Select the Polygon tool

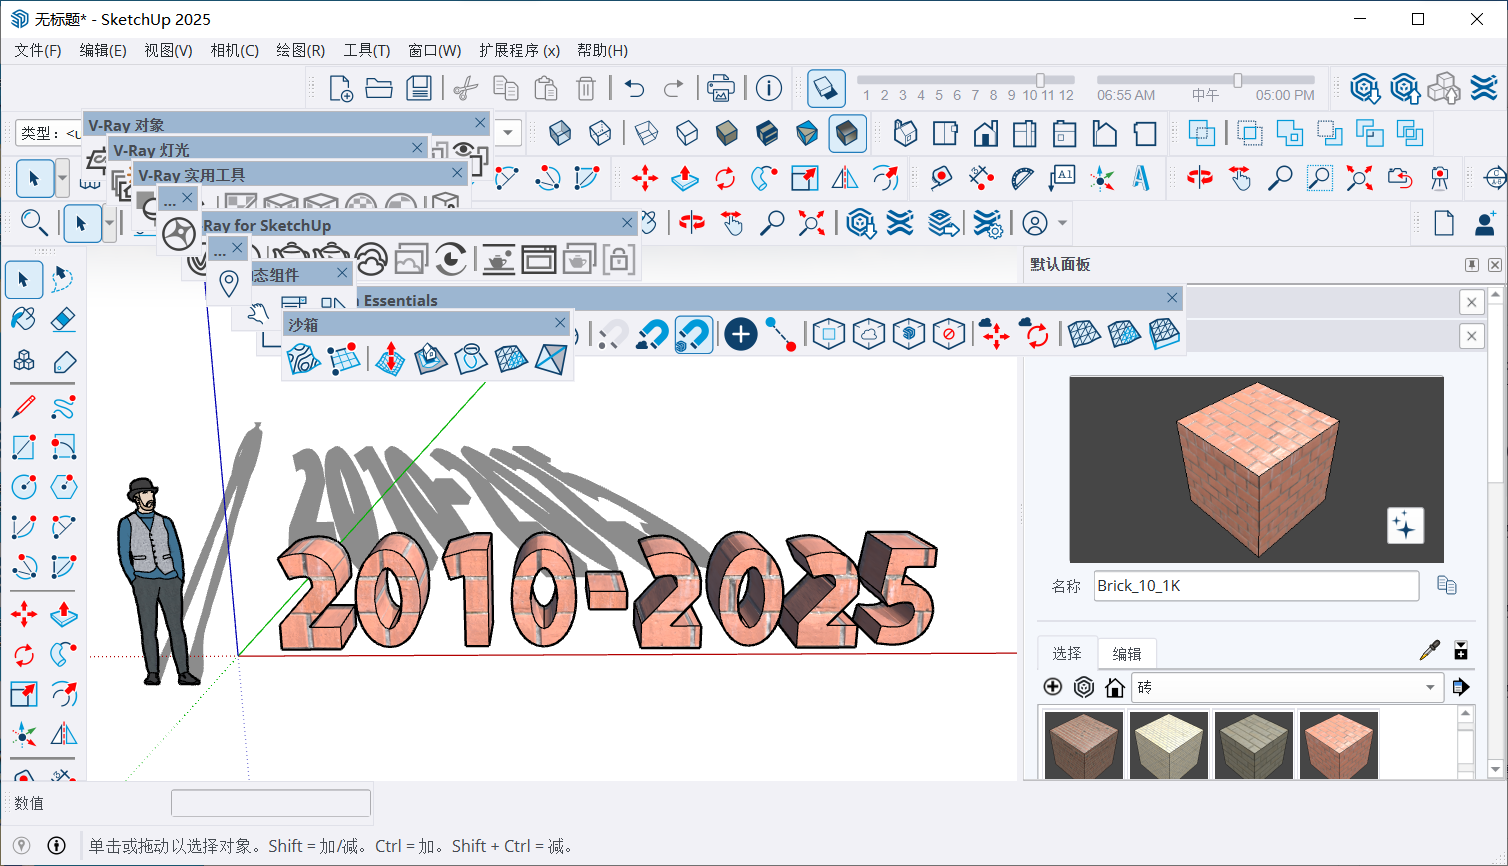tap(63, 487)
